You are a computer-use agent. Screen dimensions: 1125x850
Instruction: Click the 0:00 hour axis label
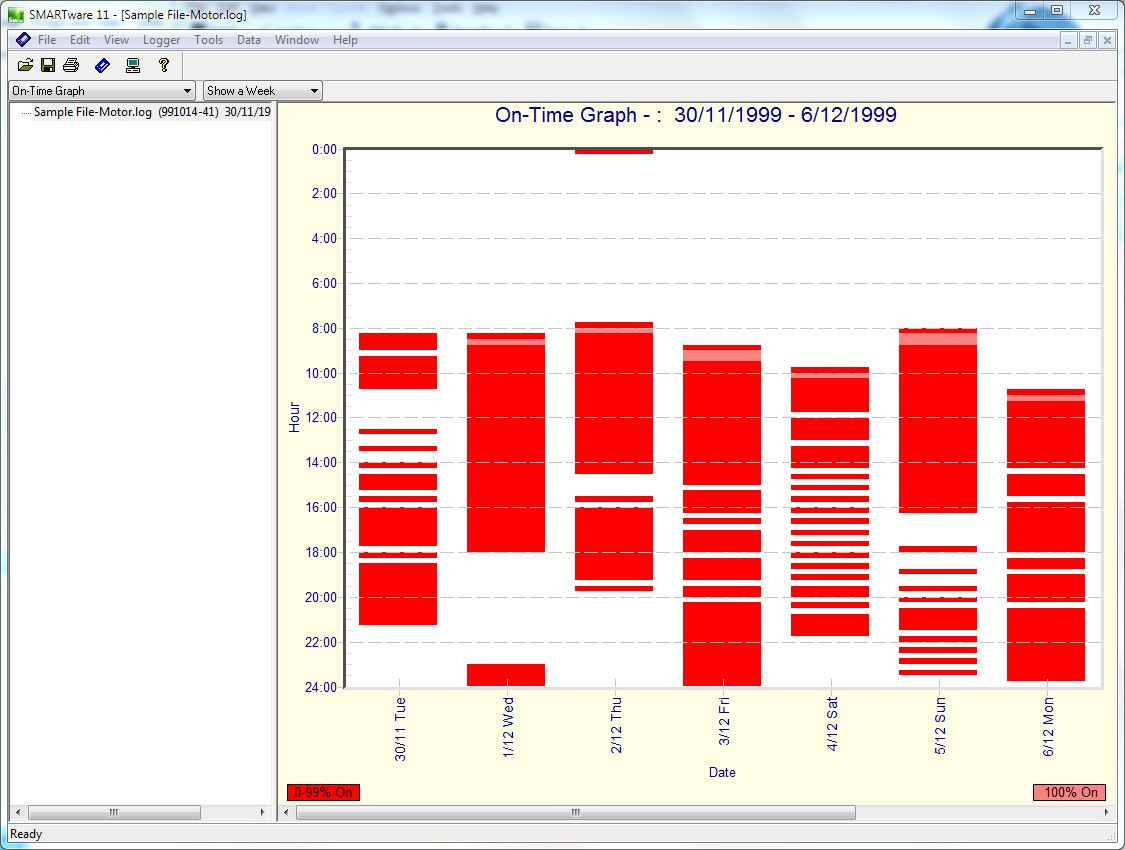324,149
